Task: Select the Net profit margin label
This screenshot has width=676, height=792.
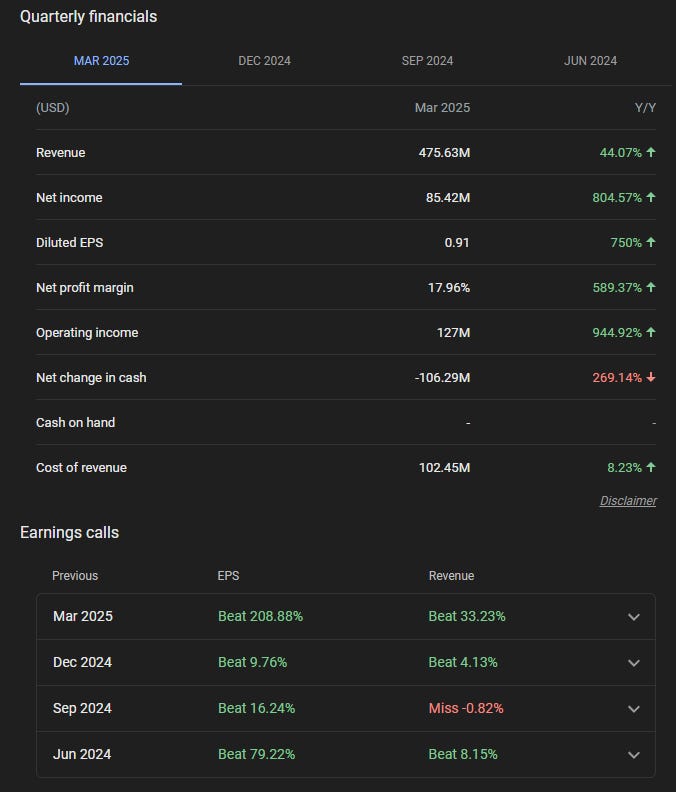Action: 85,287
